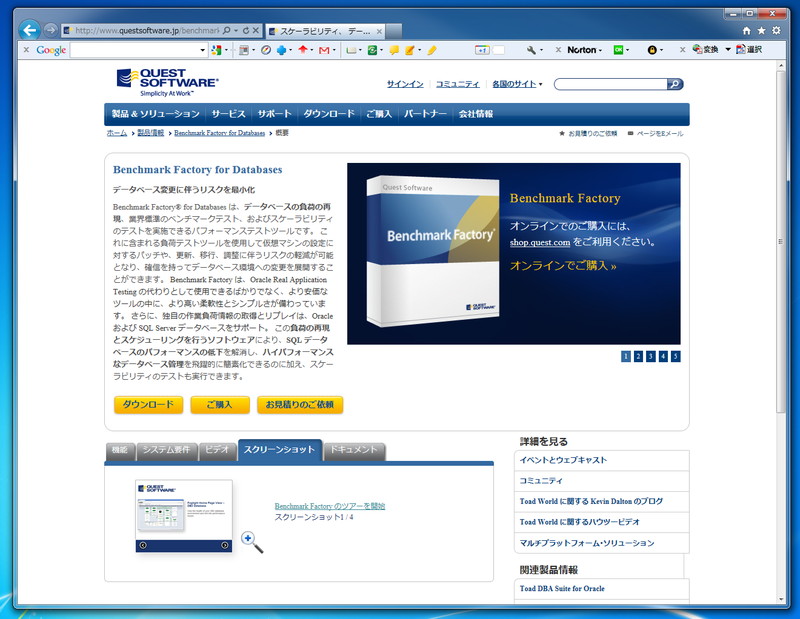Image resolution: width=800 pixels, height=619 pixels.
Task: Select slide 3 in the banner pager
Action: (651, 355)
